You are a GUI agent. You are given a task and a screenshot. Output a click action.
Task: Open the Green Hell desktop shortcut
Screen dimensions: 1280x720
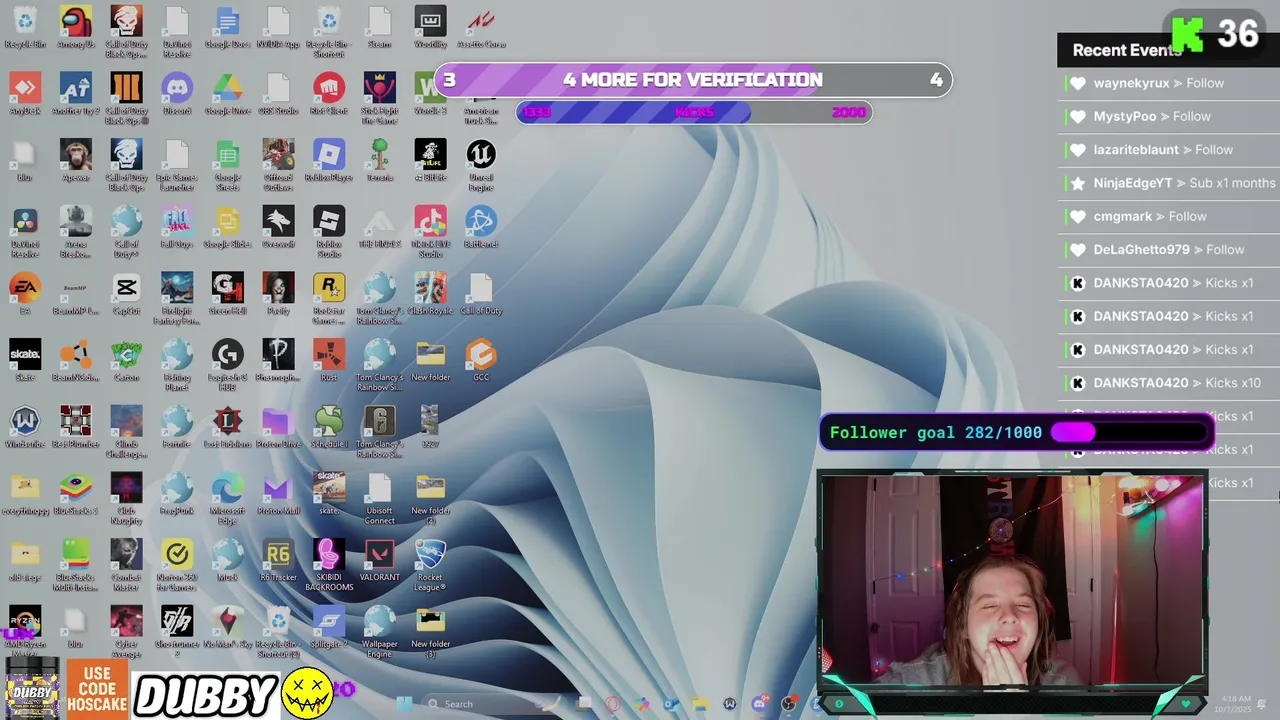pos(228,294)
